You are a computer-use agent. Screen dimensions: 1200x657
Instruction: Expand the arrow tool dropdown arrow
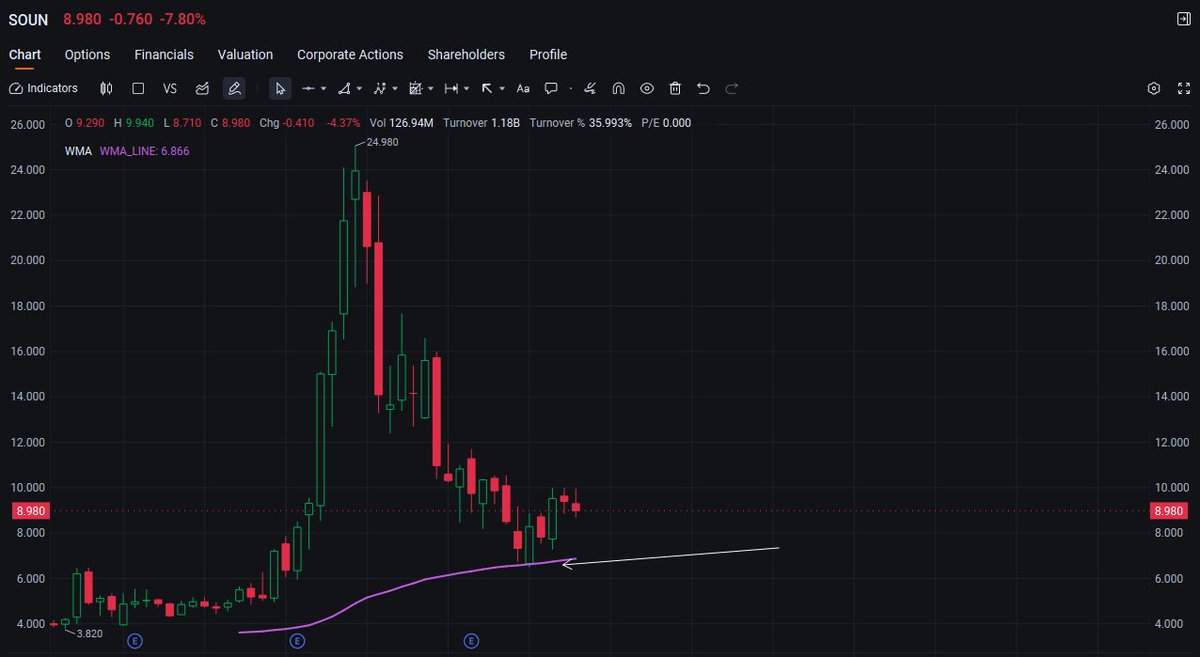point(502,89)
